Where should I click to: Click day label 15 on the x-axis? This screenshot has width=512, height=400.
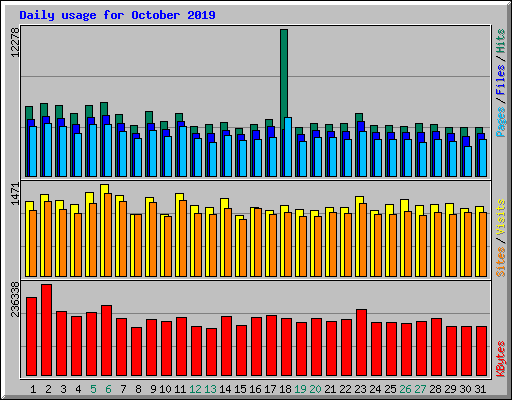pos(240,389)
